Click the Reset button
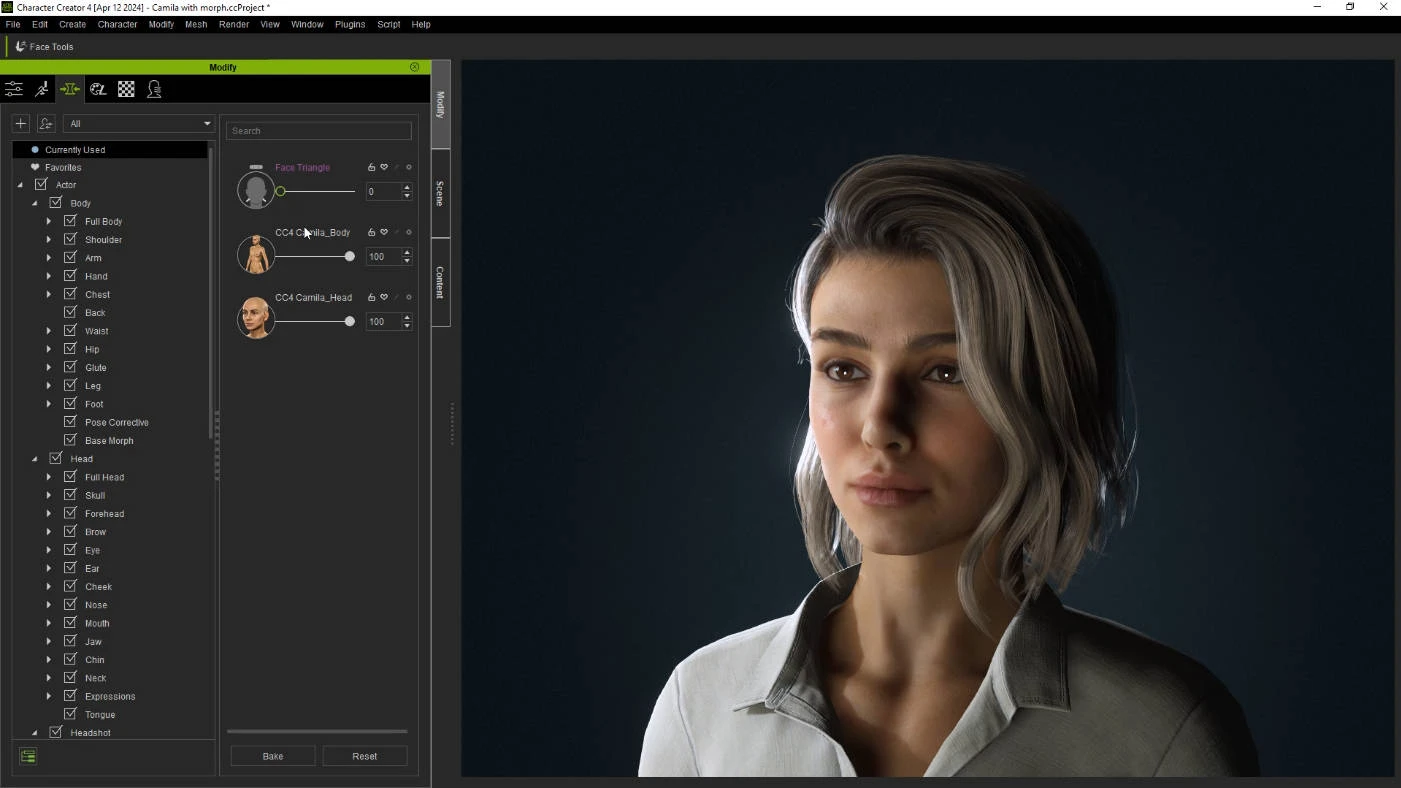1401x788 pixels. coord(364,756)
